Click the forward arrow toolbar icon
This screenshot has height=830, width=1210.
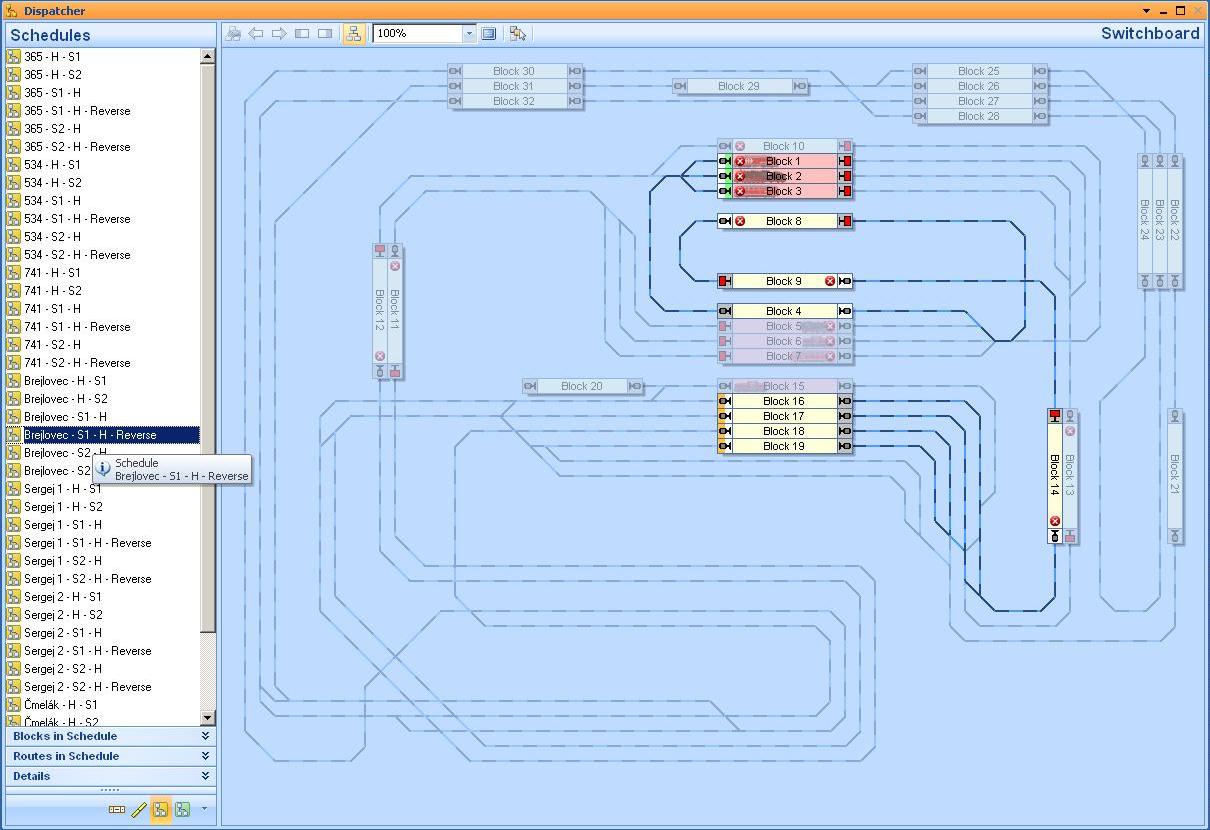(279, 33)
